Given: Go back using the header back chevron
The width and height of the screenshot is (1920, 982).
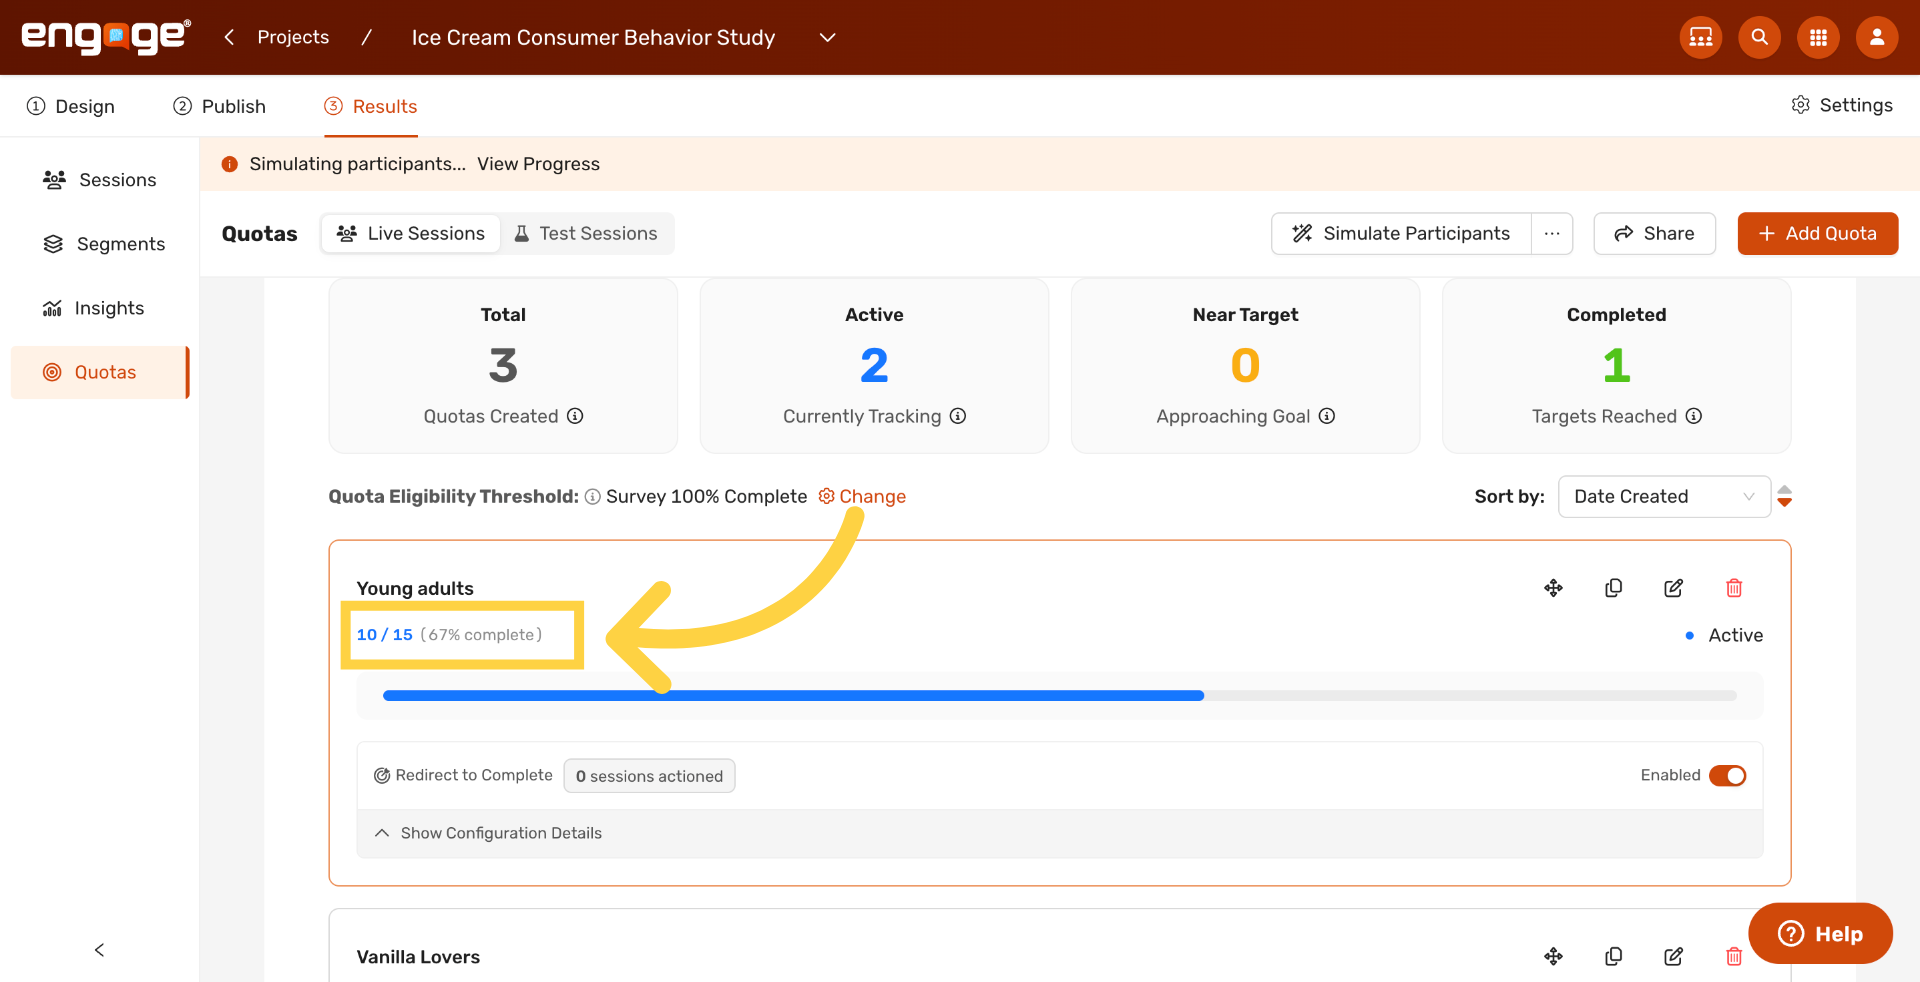Looking at the screenshot, I should tap(229, 37).
